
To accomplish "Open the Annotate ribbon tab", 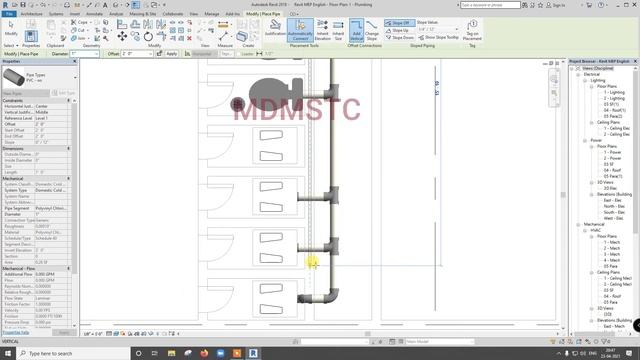I will click(94, 14).
